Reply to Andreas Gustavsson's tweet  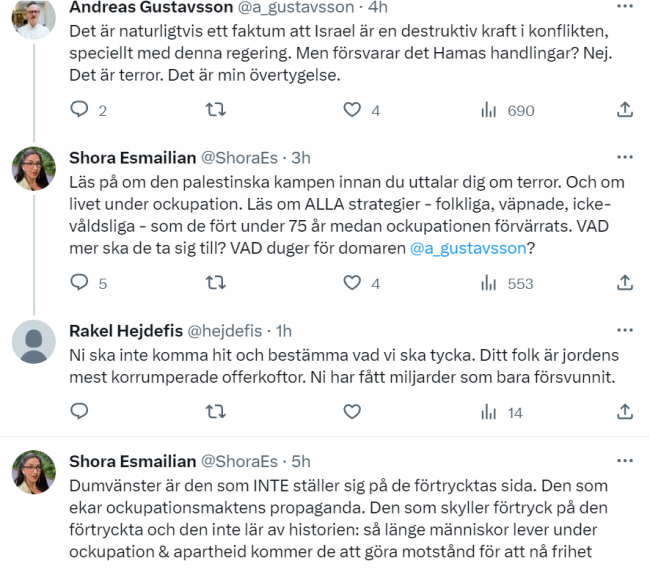point(80,110)
